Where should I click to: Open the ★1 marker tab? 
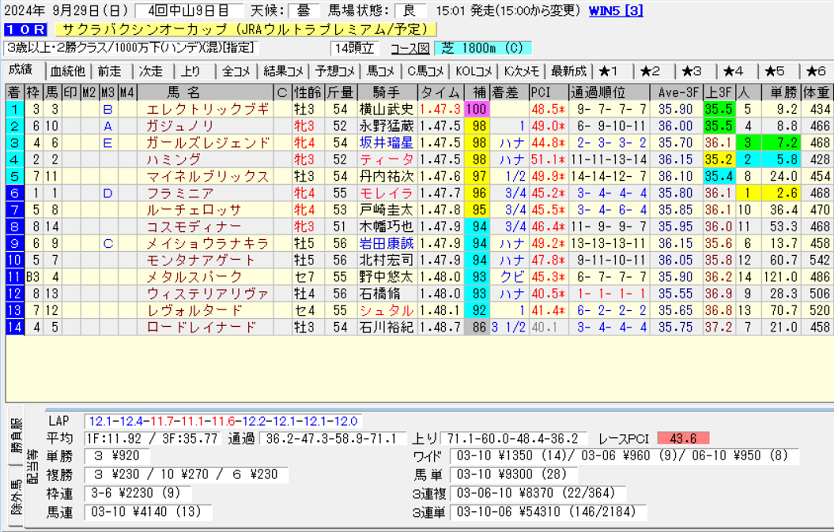pyautogui.click(x=611, y=71)
